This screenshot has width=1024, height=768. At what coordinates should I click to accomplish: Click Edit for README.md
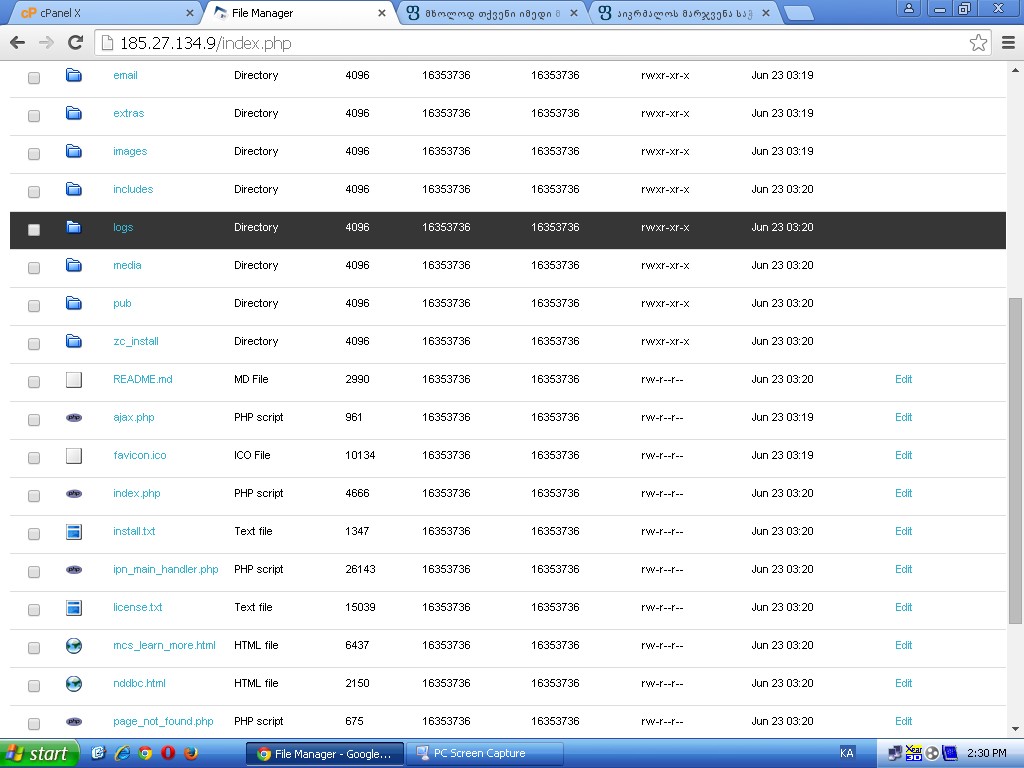point(903,379)
